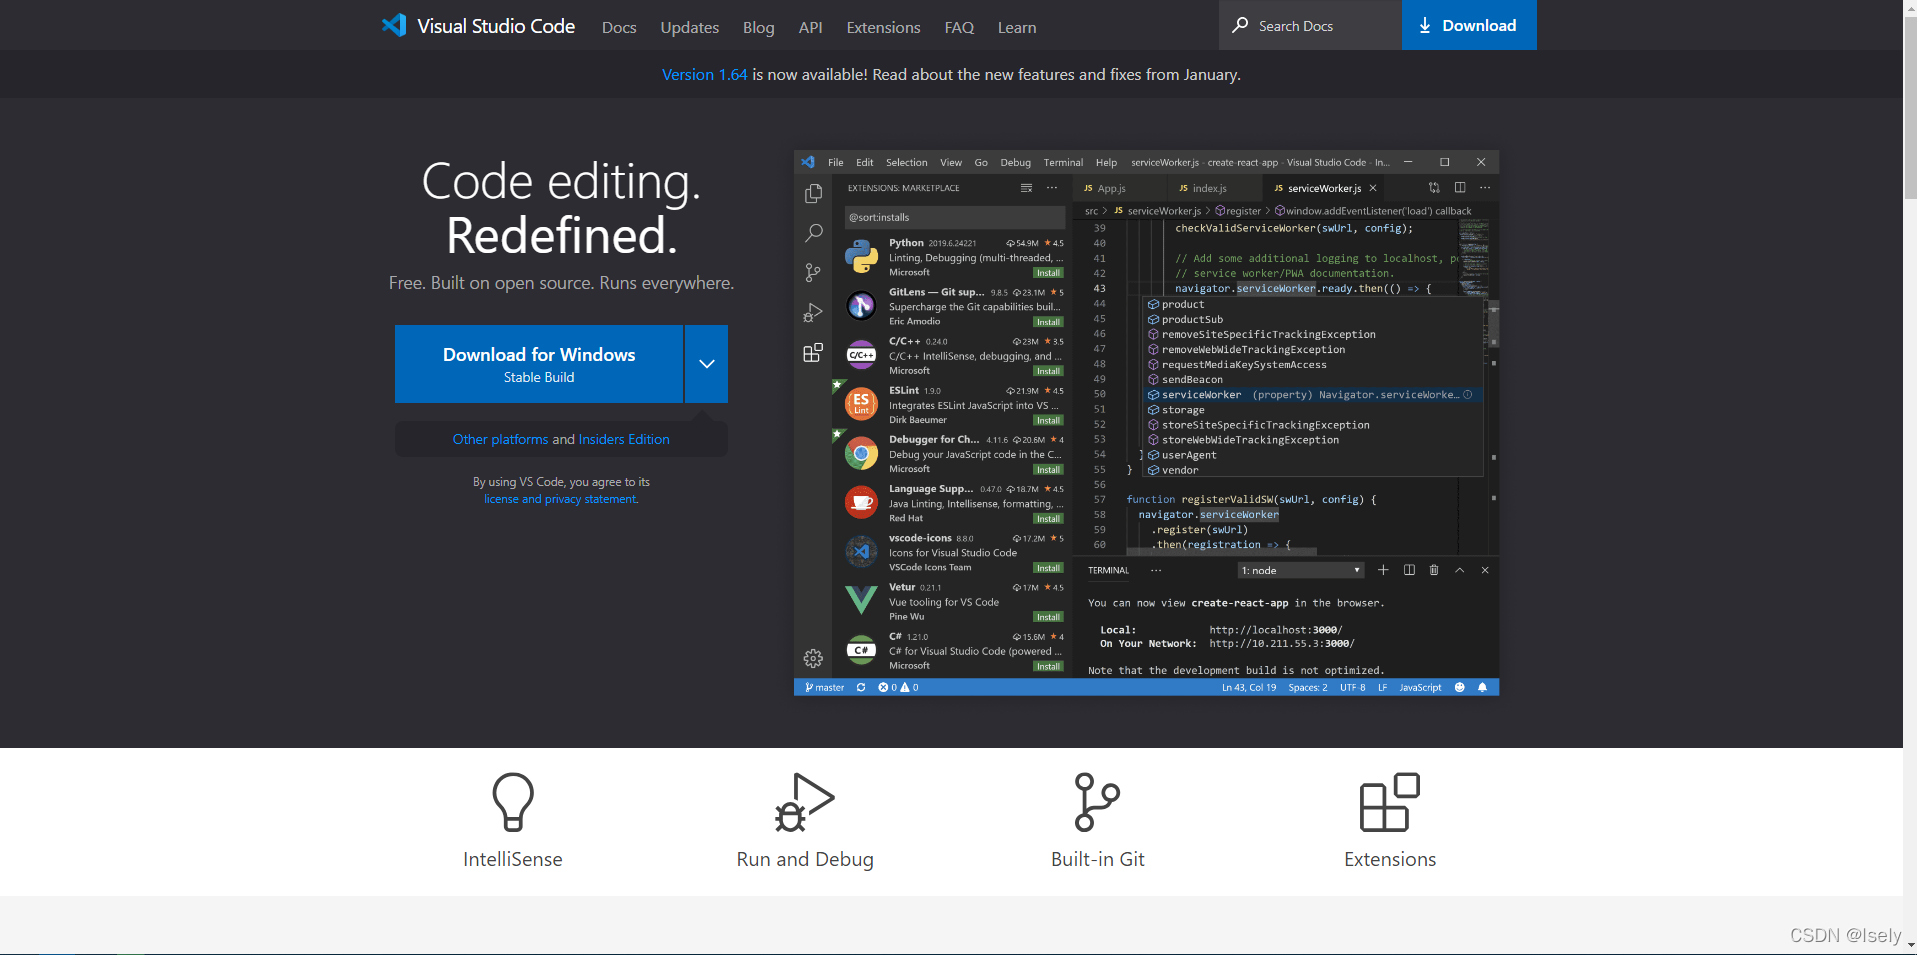Screen dimensions: 1917x955
Task: Click the maximize panel chevron-up icon
Action: tap(1460, 570)
